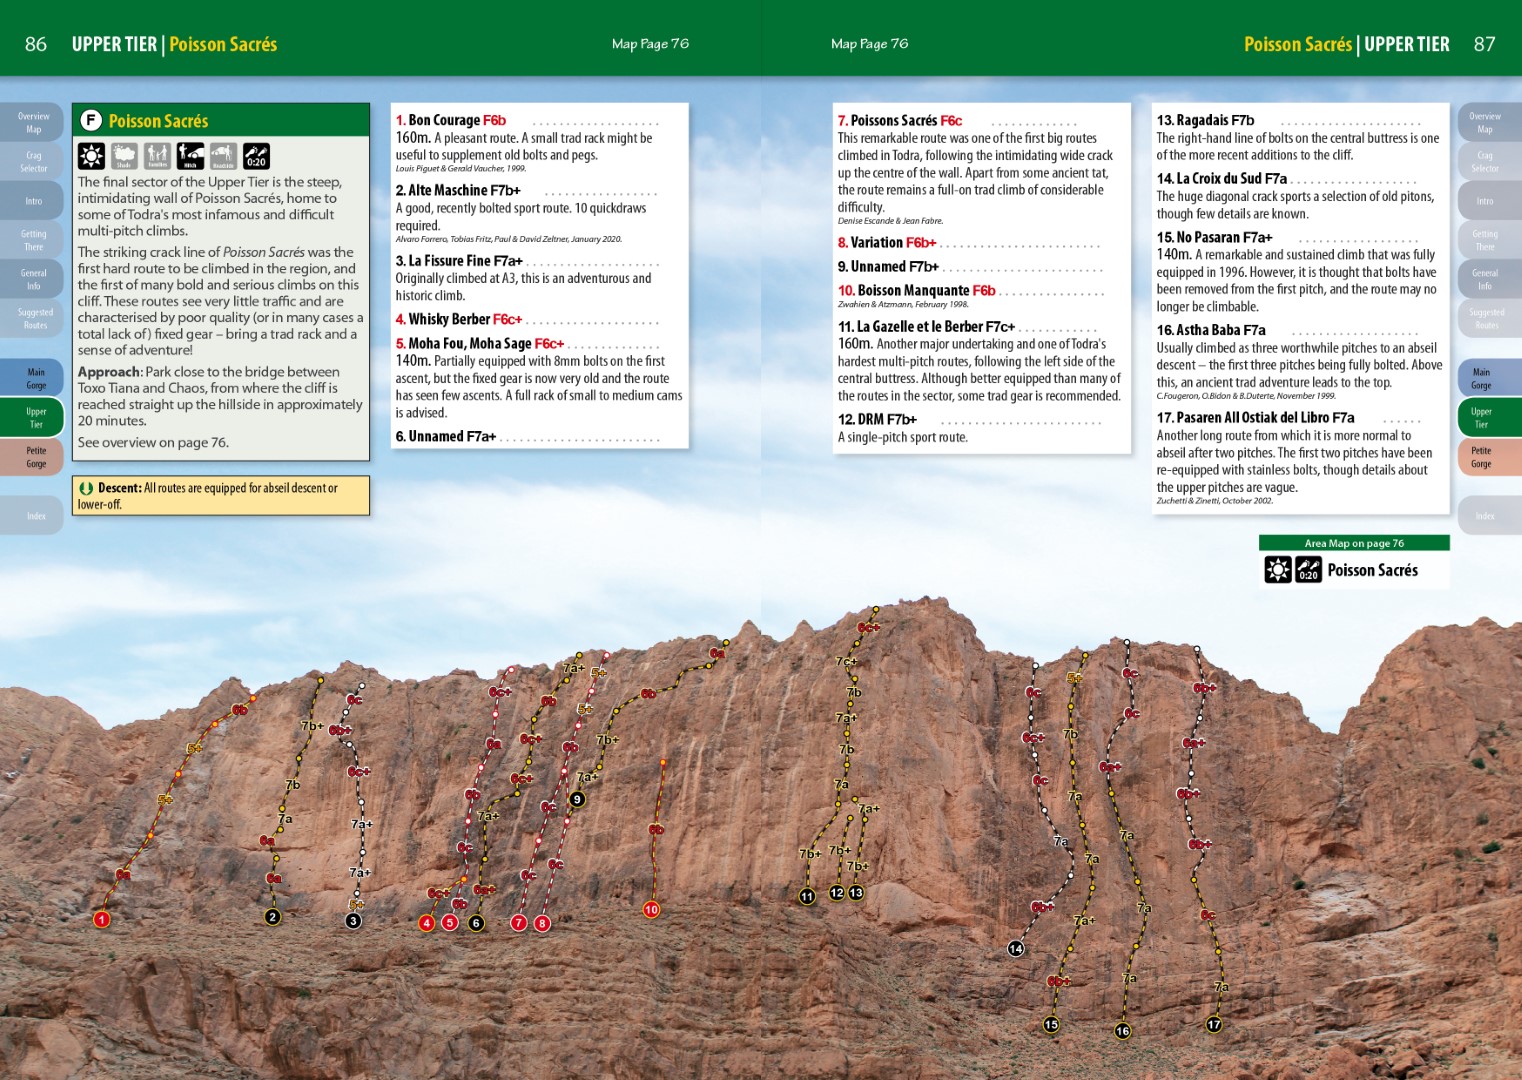Viewport: 1522px width, 1080px height.
Task: Open the Getting There tab on page 86
Action: pyautogui.click(x=32, y=240)
